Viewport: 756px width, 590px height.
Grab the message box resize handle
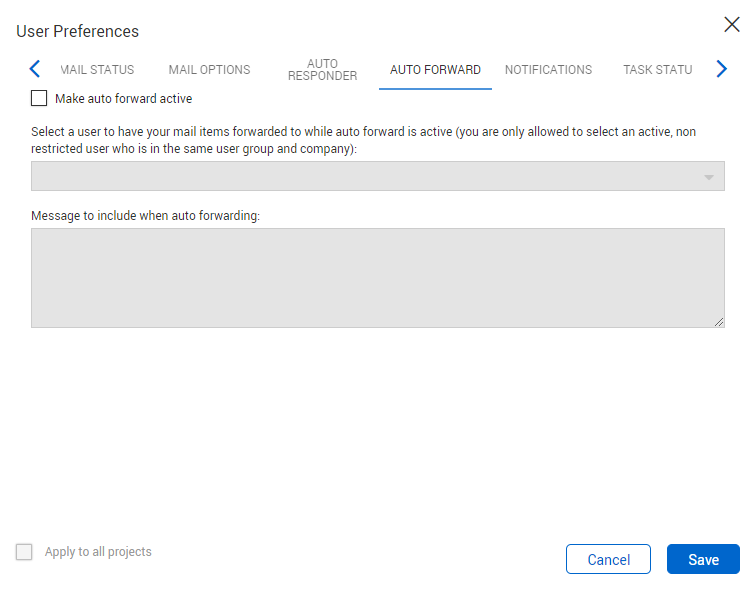(x=719, y=322)
